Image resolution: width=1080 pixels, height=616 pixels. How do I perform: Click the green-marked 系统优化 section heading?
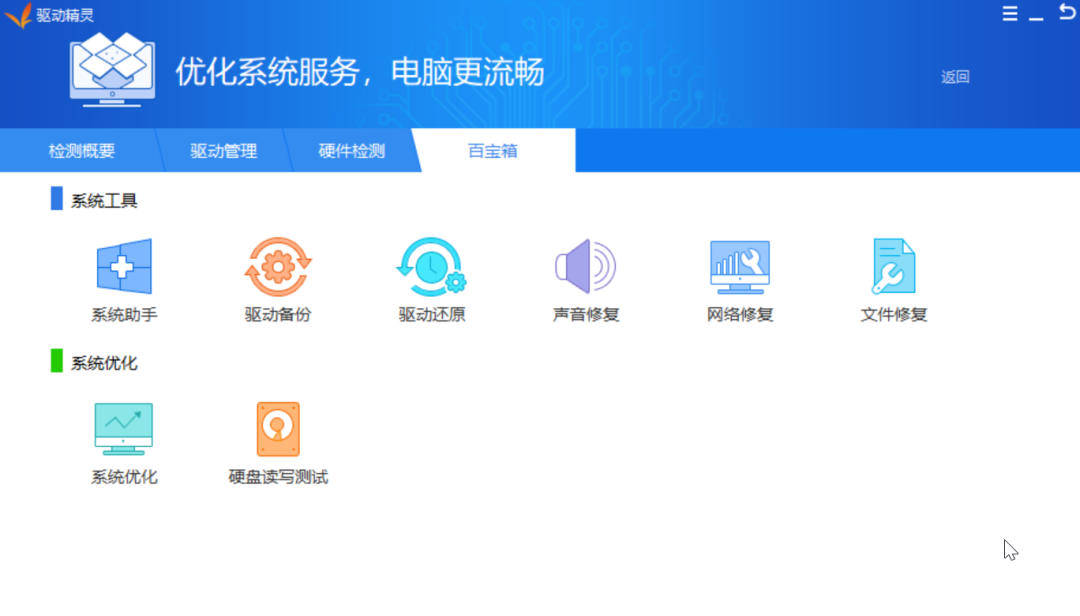[103, 363]
